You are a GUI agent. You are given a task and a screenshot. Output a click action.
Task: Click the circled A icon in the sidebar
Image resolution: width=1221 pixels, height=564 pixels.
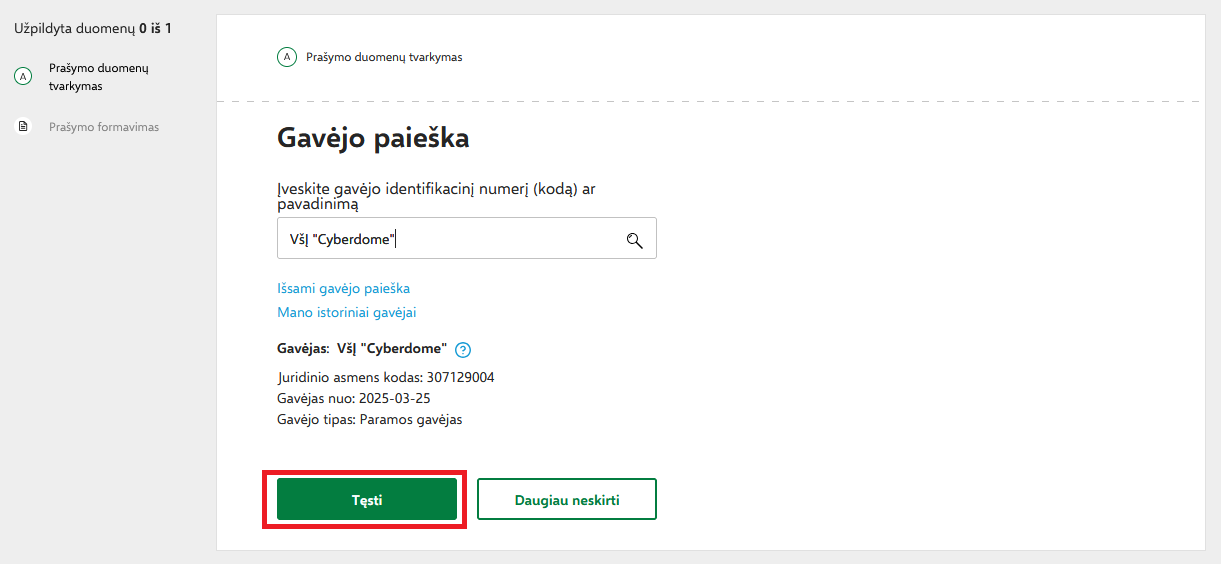23,76
